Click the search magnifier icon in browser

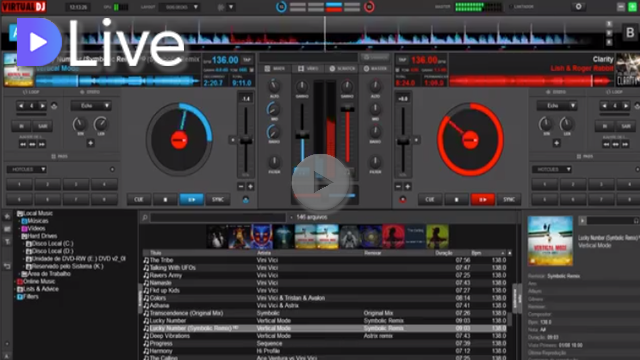[x=144, y=218]
